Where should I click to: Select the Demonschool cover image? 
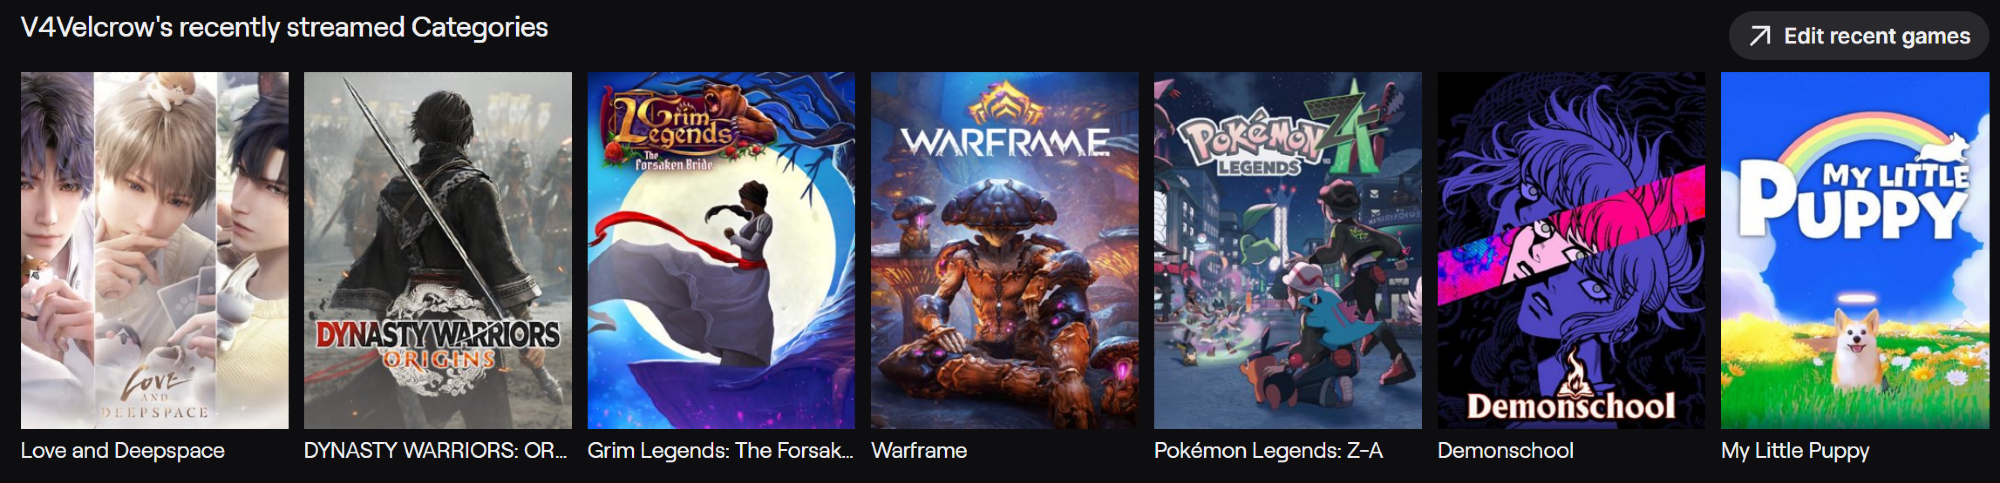1571,250
